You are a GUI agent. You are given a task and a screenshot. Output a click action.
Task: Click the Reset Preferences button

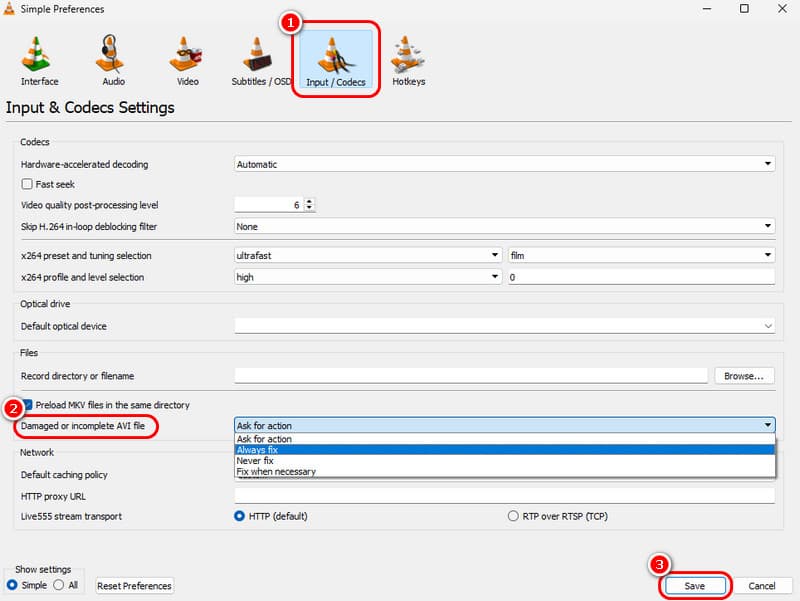[x=135, y=585]
